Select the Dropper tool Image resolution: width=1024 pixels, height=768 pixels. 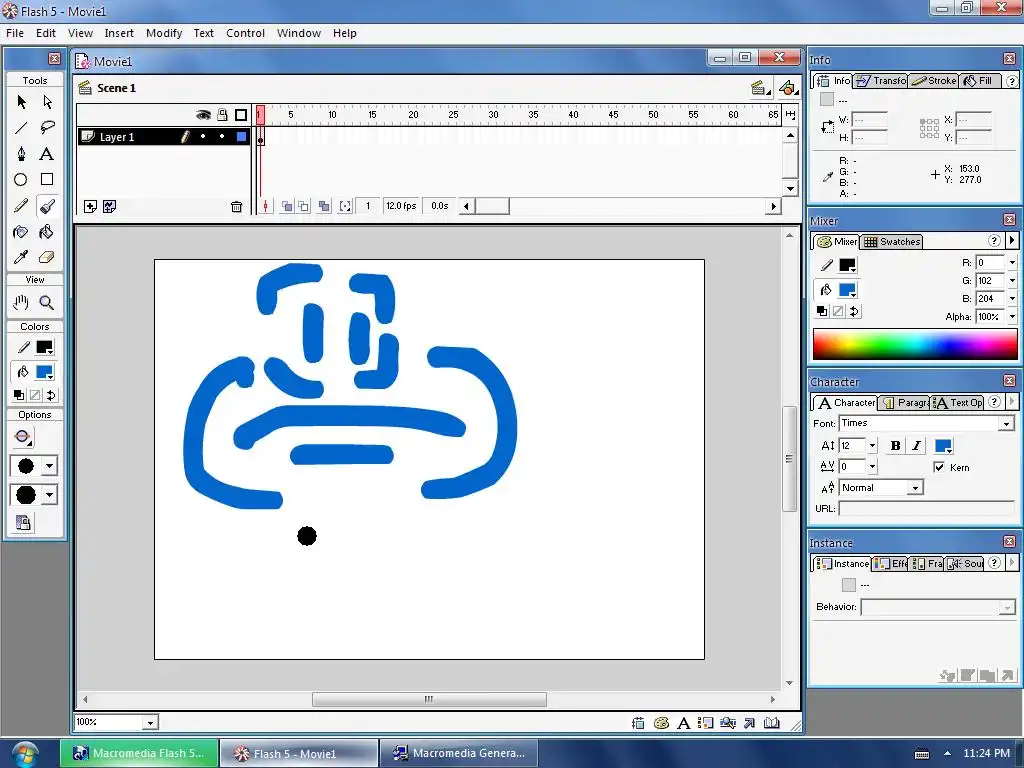coord(21,257)
